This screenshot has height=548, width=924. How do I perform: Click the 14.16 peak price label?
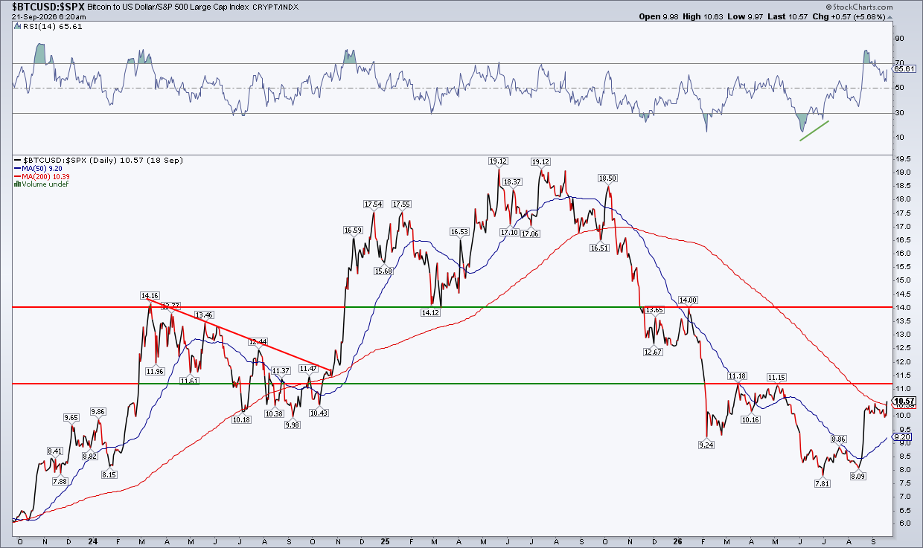point(150,295)
